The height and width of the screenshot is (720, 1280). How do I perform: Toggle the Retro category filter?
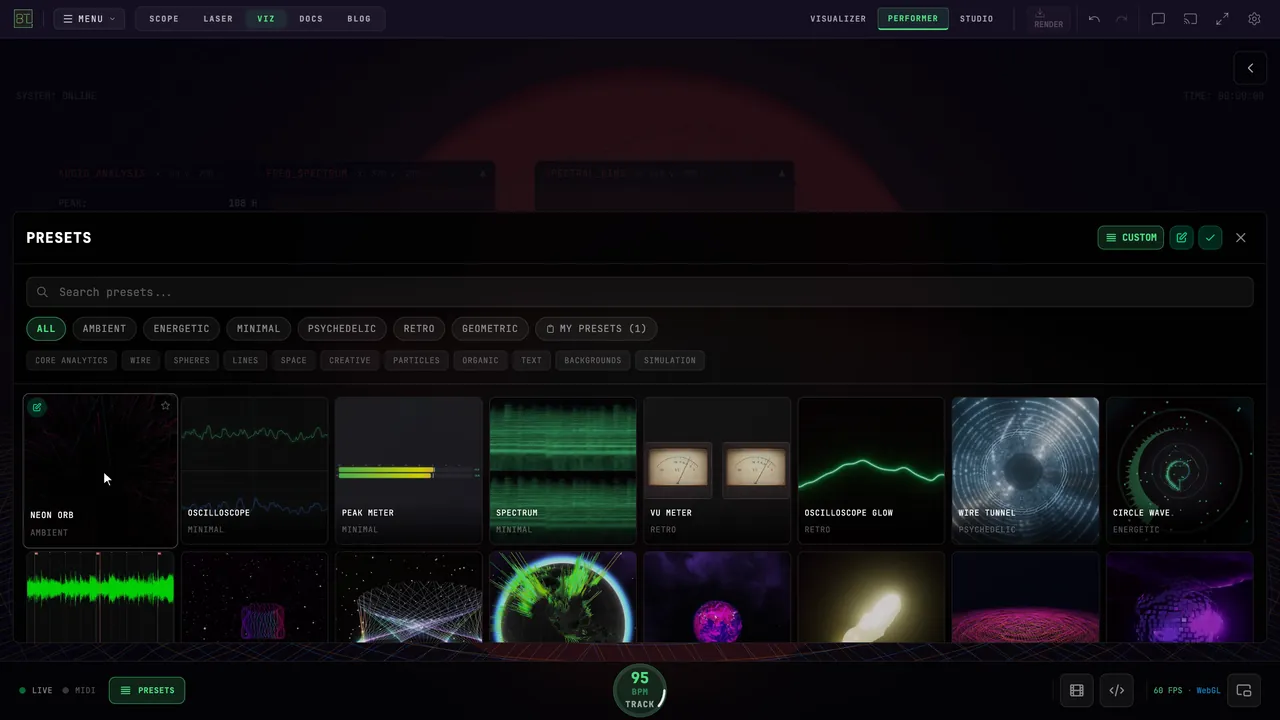tap(419, 328)
